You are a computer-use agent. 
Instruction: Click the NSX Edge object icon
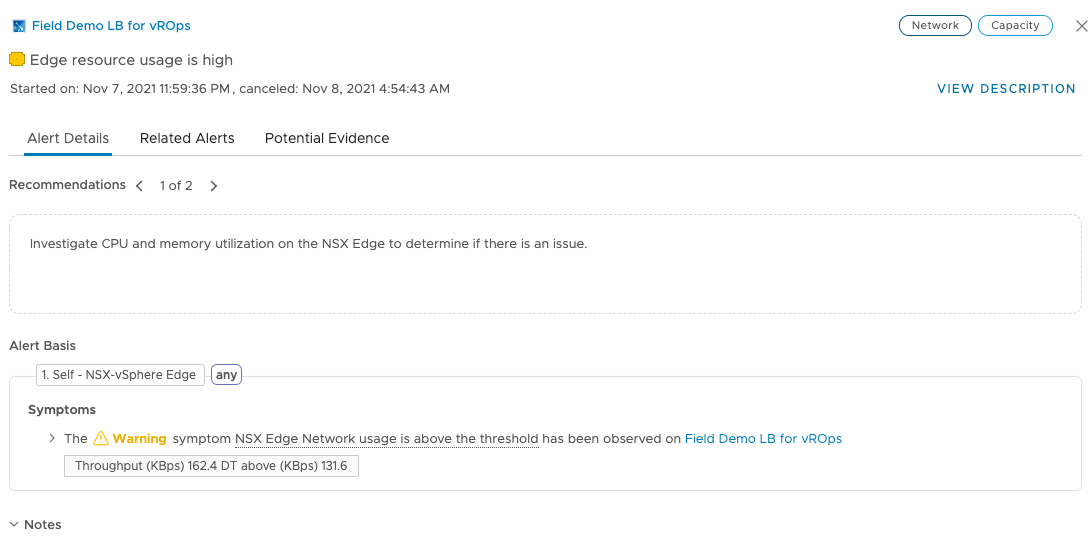pyautogui.click(x=18, y=26)
